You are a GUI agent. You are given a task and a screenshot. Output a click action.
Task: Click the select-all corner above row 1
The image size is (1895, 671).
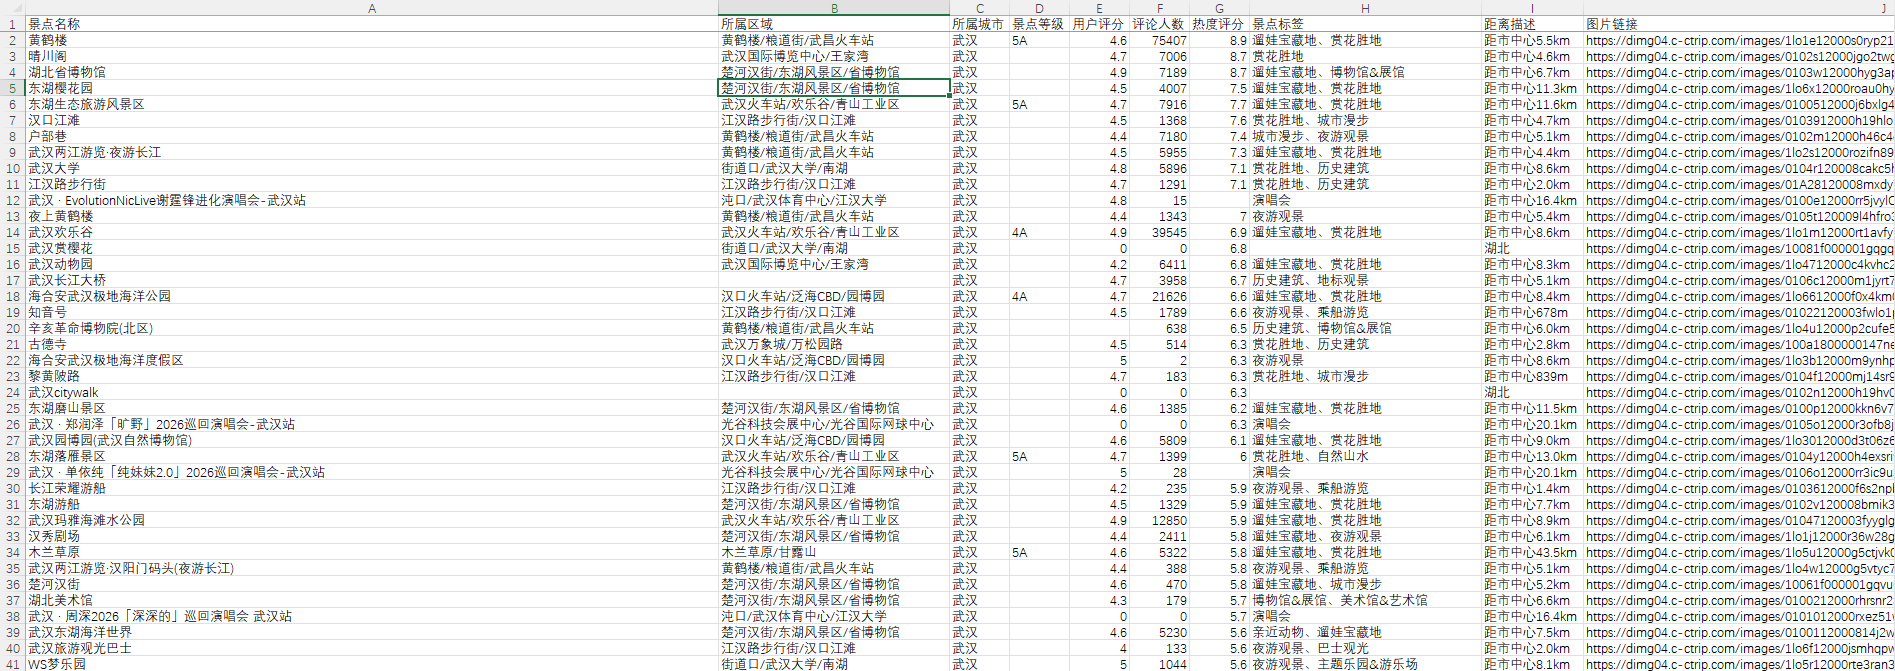[12, 8]
